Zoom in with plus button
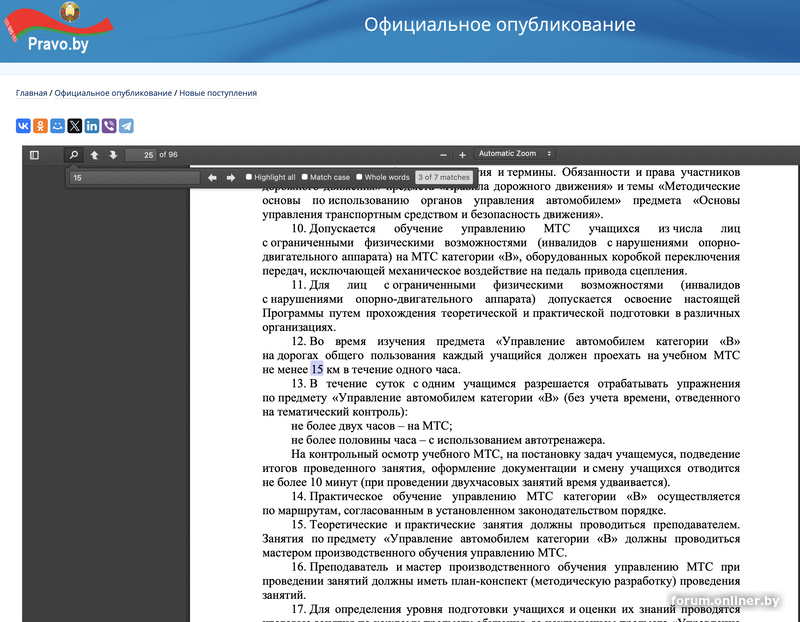Screen dimensions: 800x622 click(462, 155)
